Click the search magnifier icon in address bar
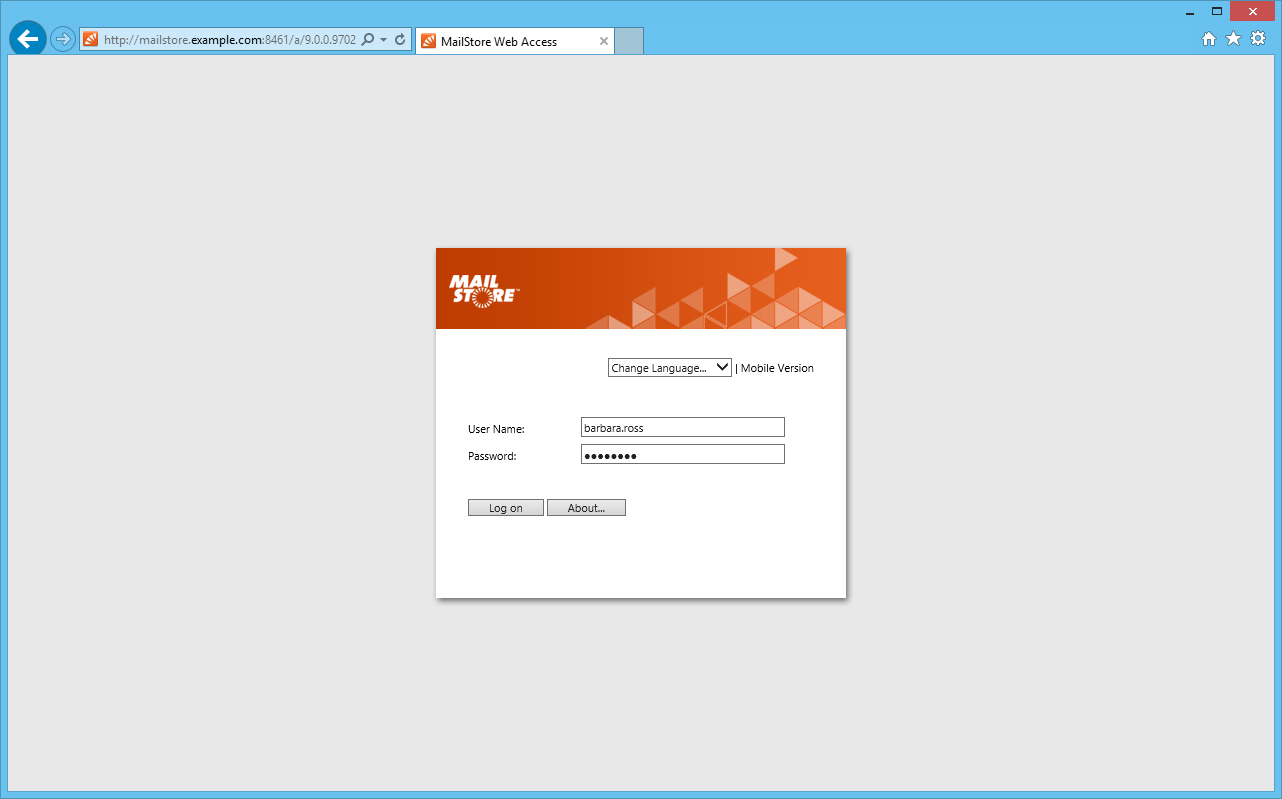1282x799 pixels. pyautogui.click(x=368, y=40)
